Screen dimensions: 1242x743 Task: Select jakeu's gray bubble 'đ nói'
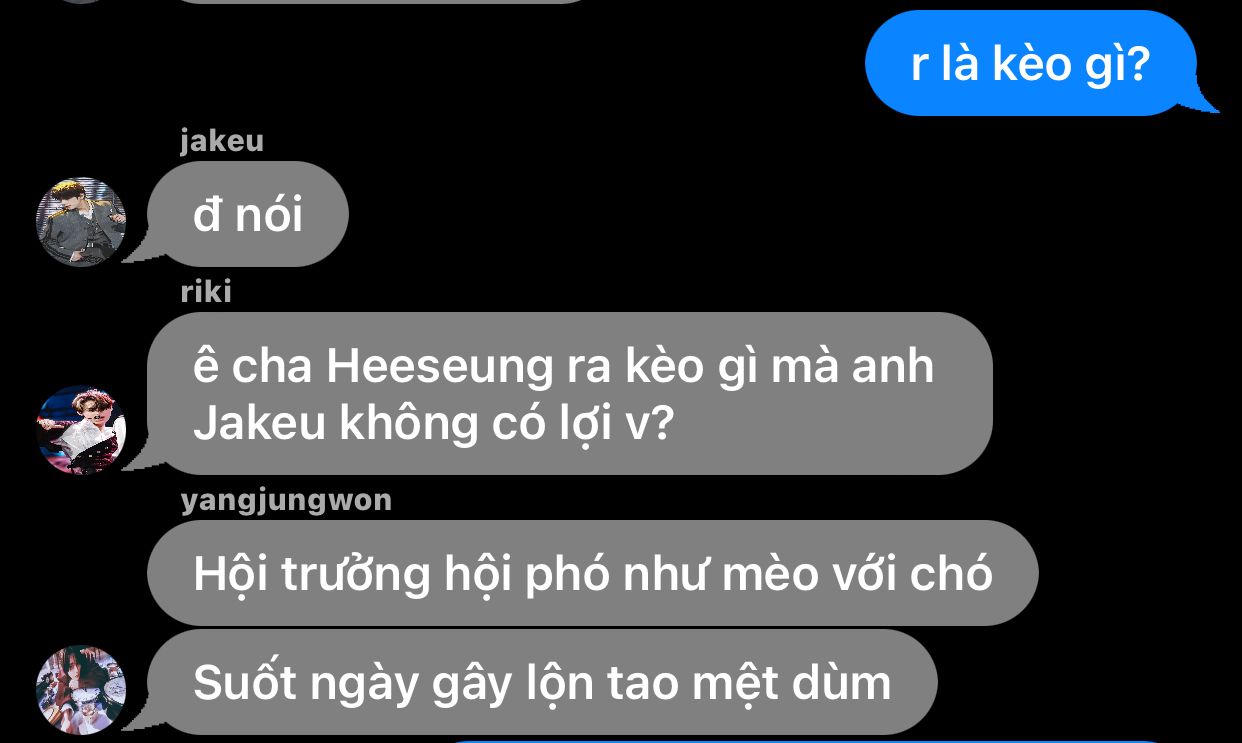click(x=248, y=214)
